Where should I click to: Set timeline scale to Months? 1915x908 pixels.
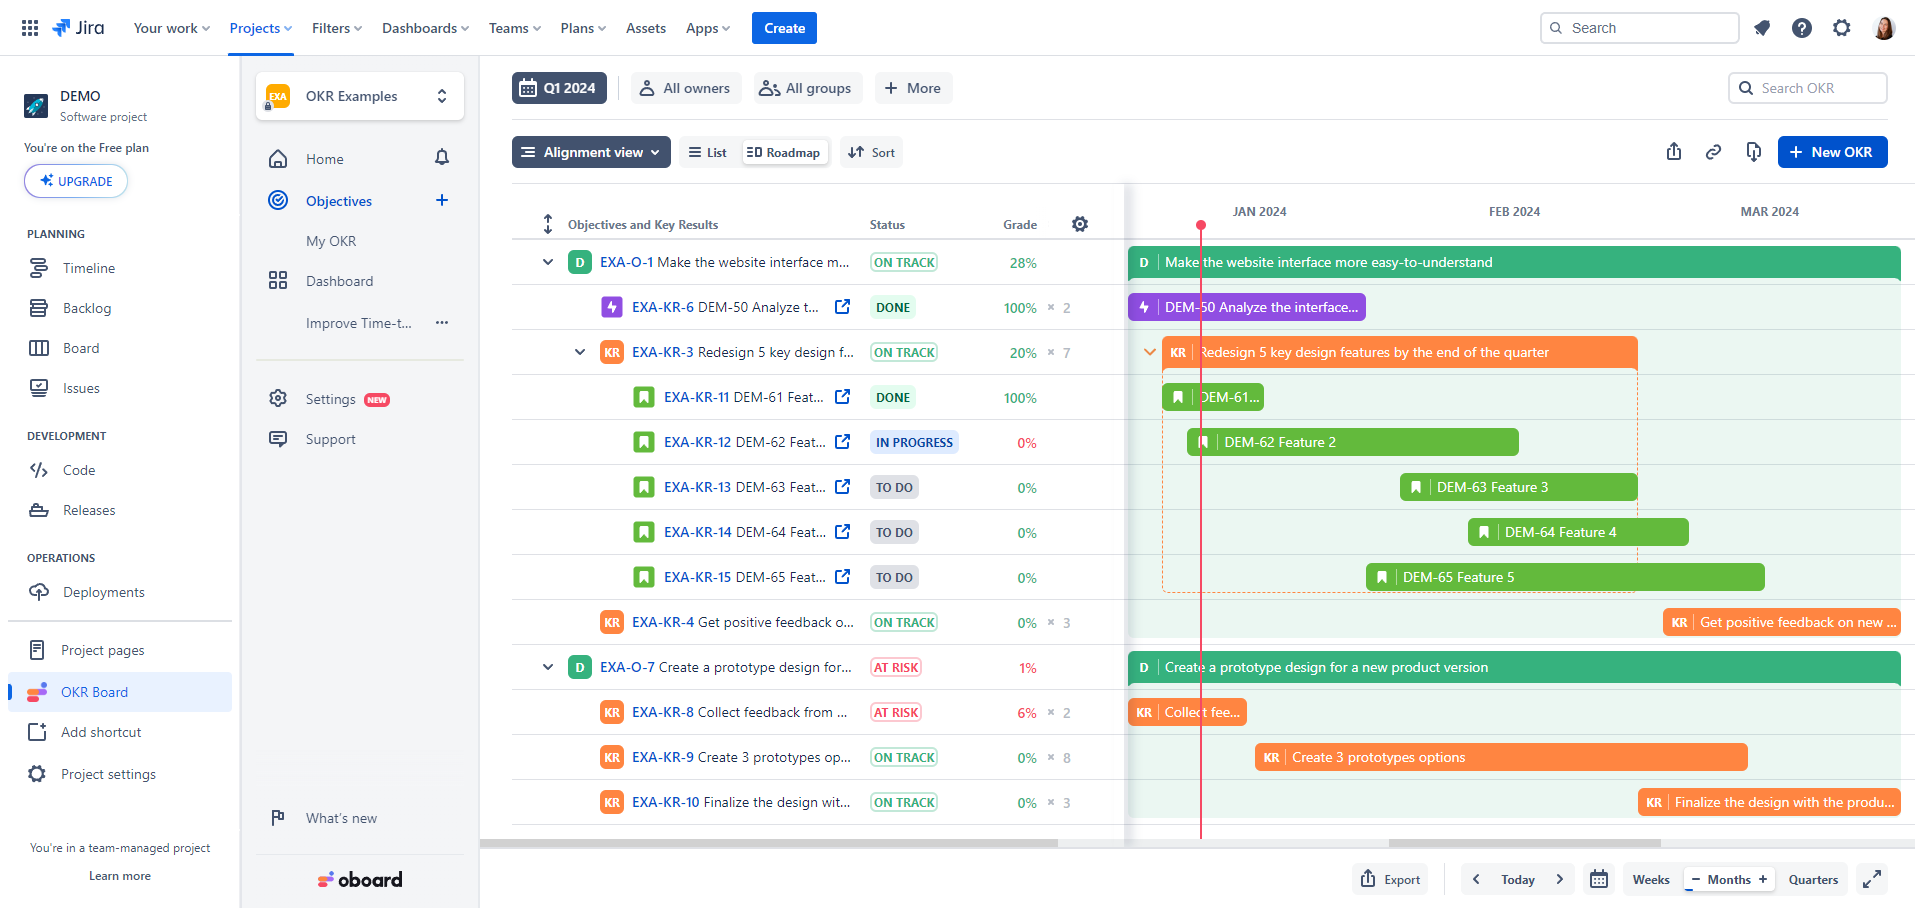[1729, 879]
